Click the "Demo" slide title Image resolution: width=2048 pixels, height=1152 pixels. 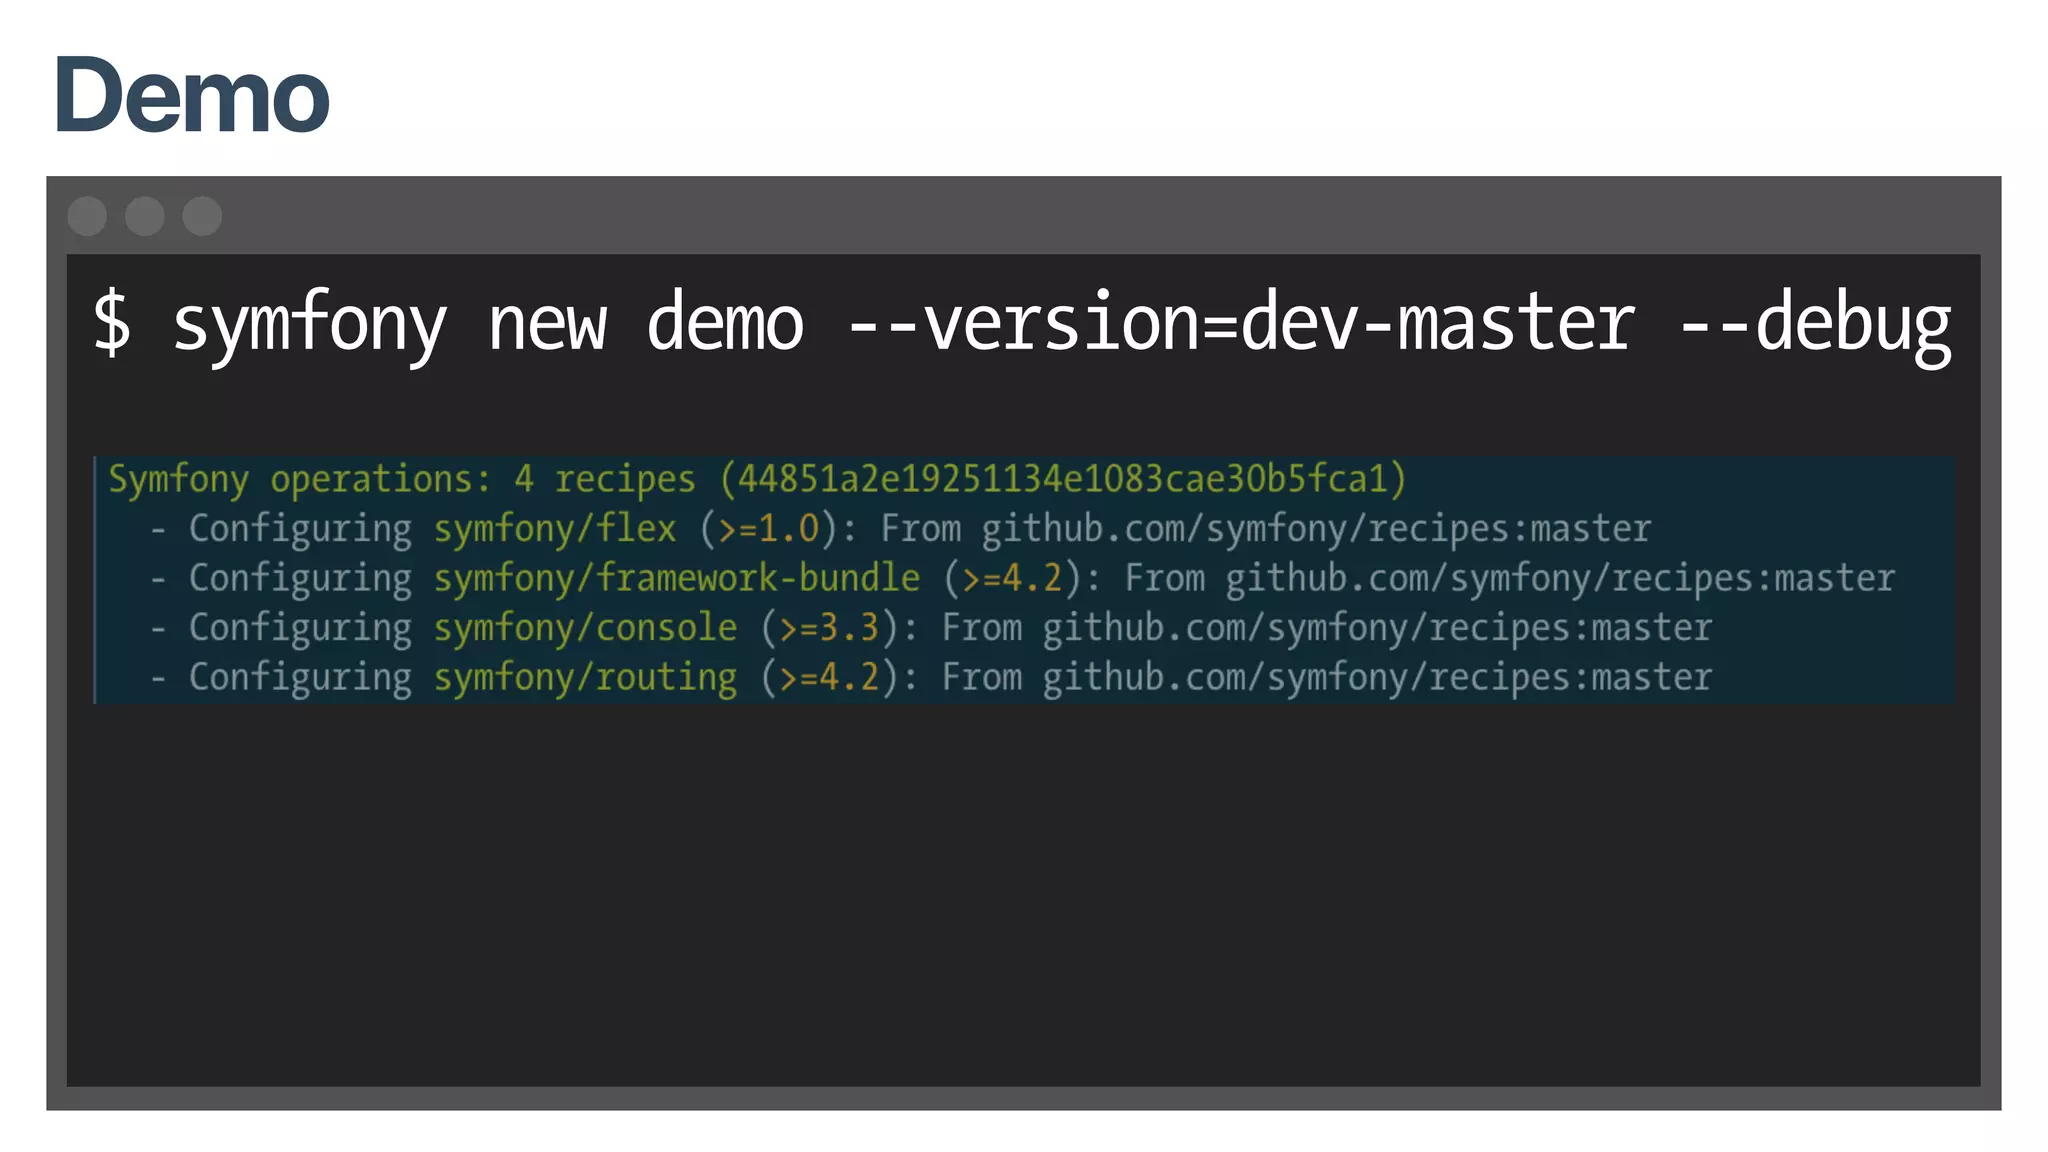point(192,95)
